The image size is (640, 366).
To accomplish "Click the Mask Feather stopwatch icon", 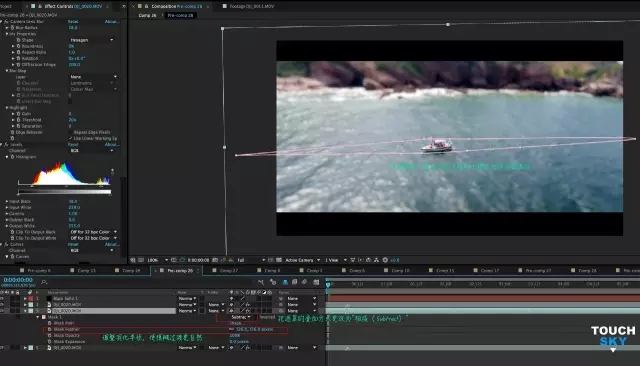I will coord(49,329).
